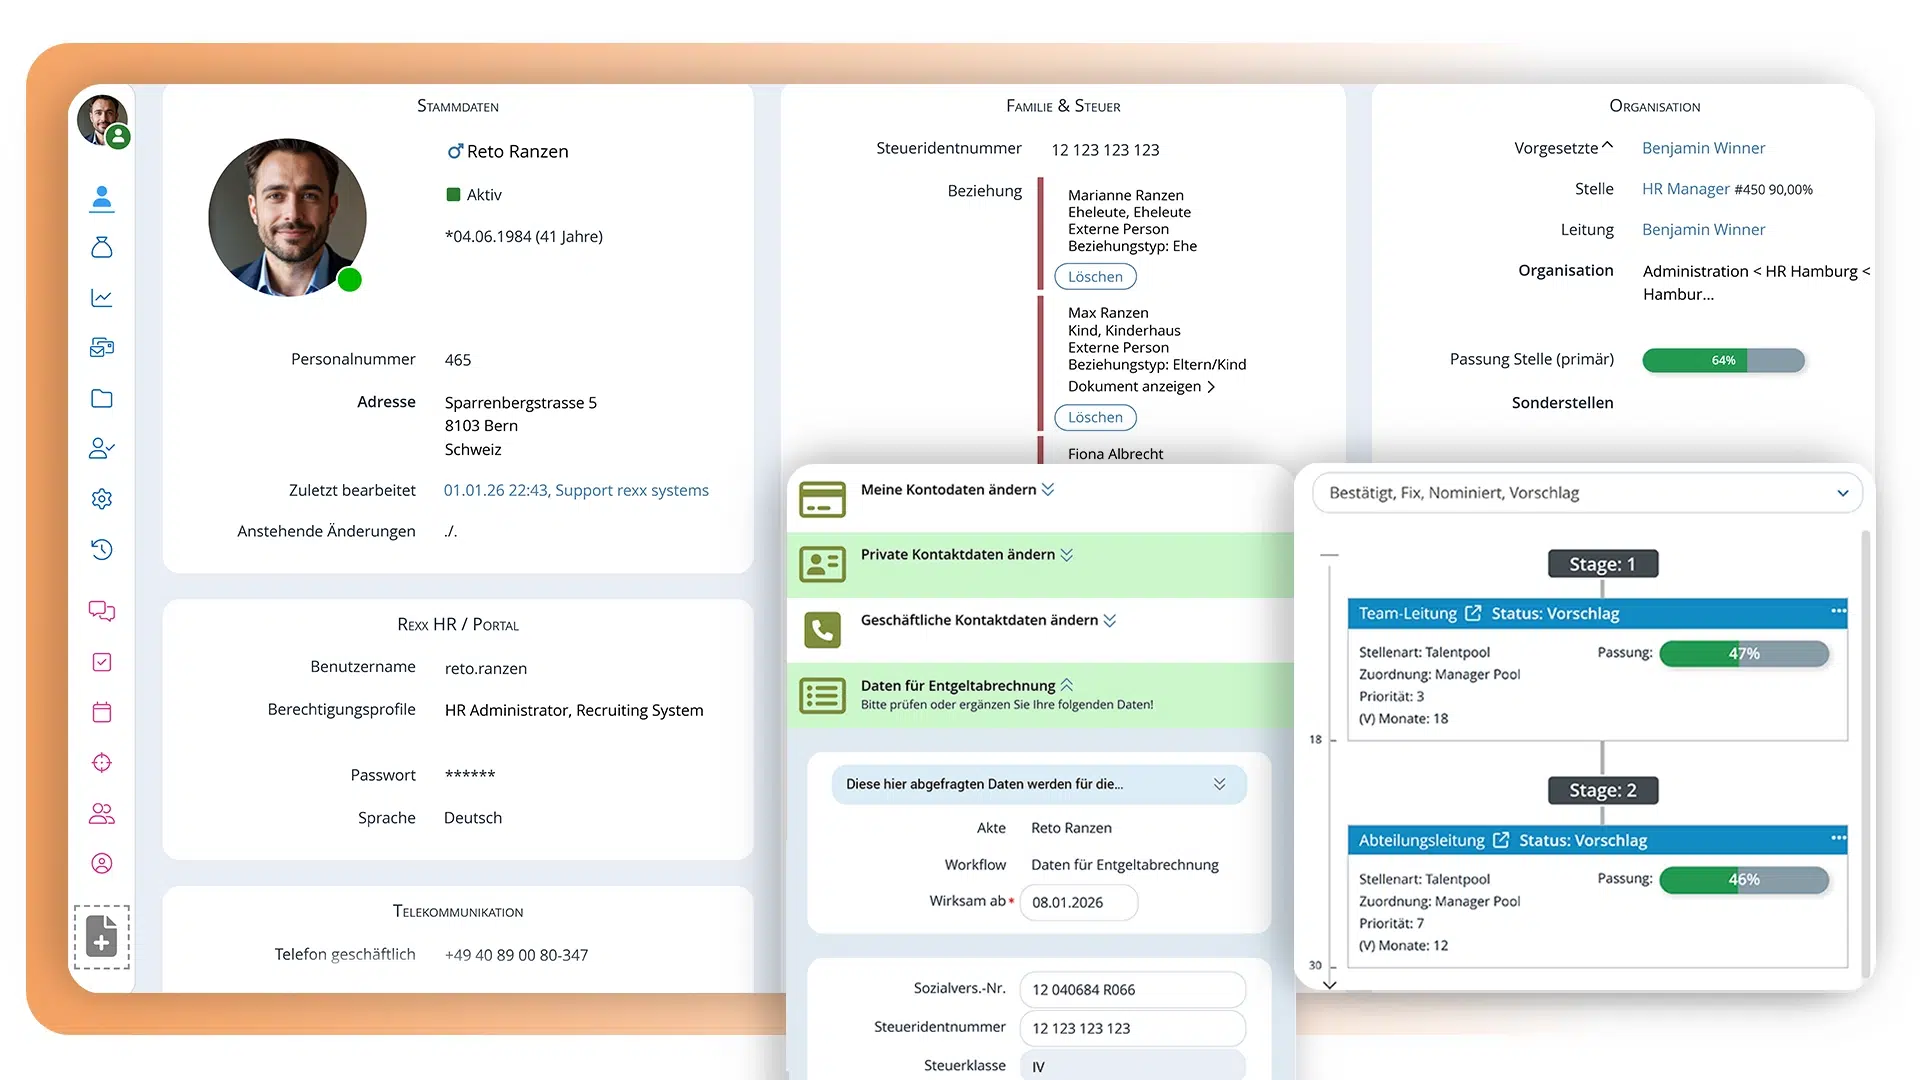The height and width of the screenshot is (1080, 1920).
Task: Open the calendar icon in sidebar
Action: pos(102,712)
